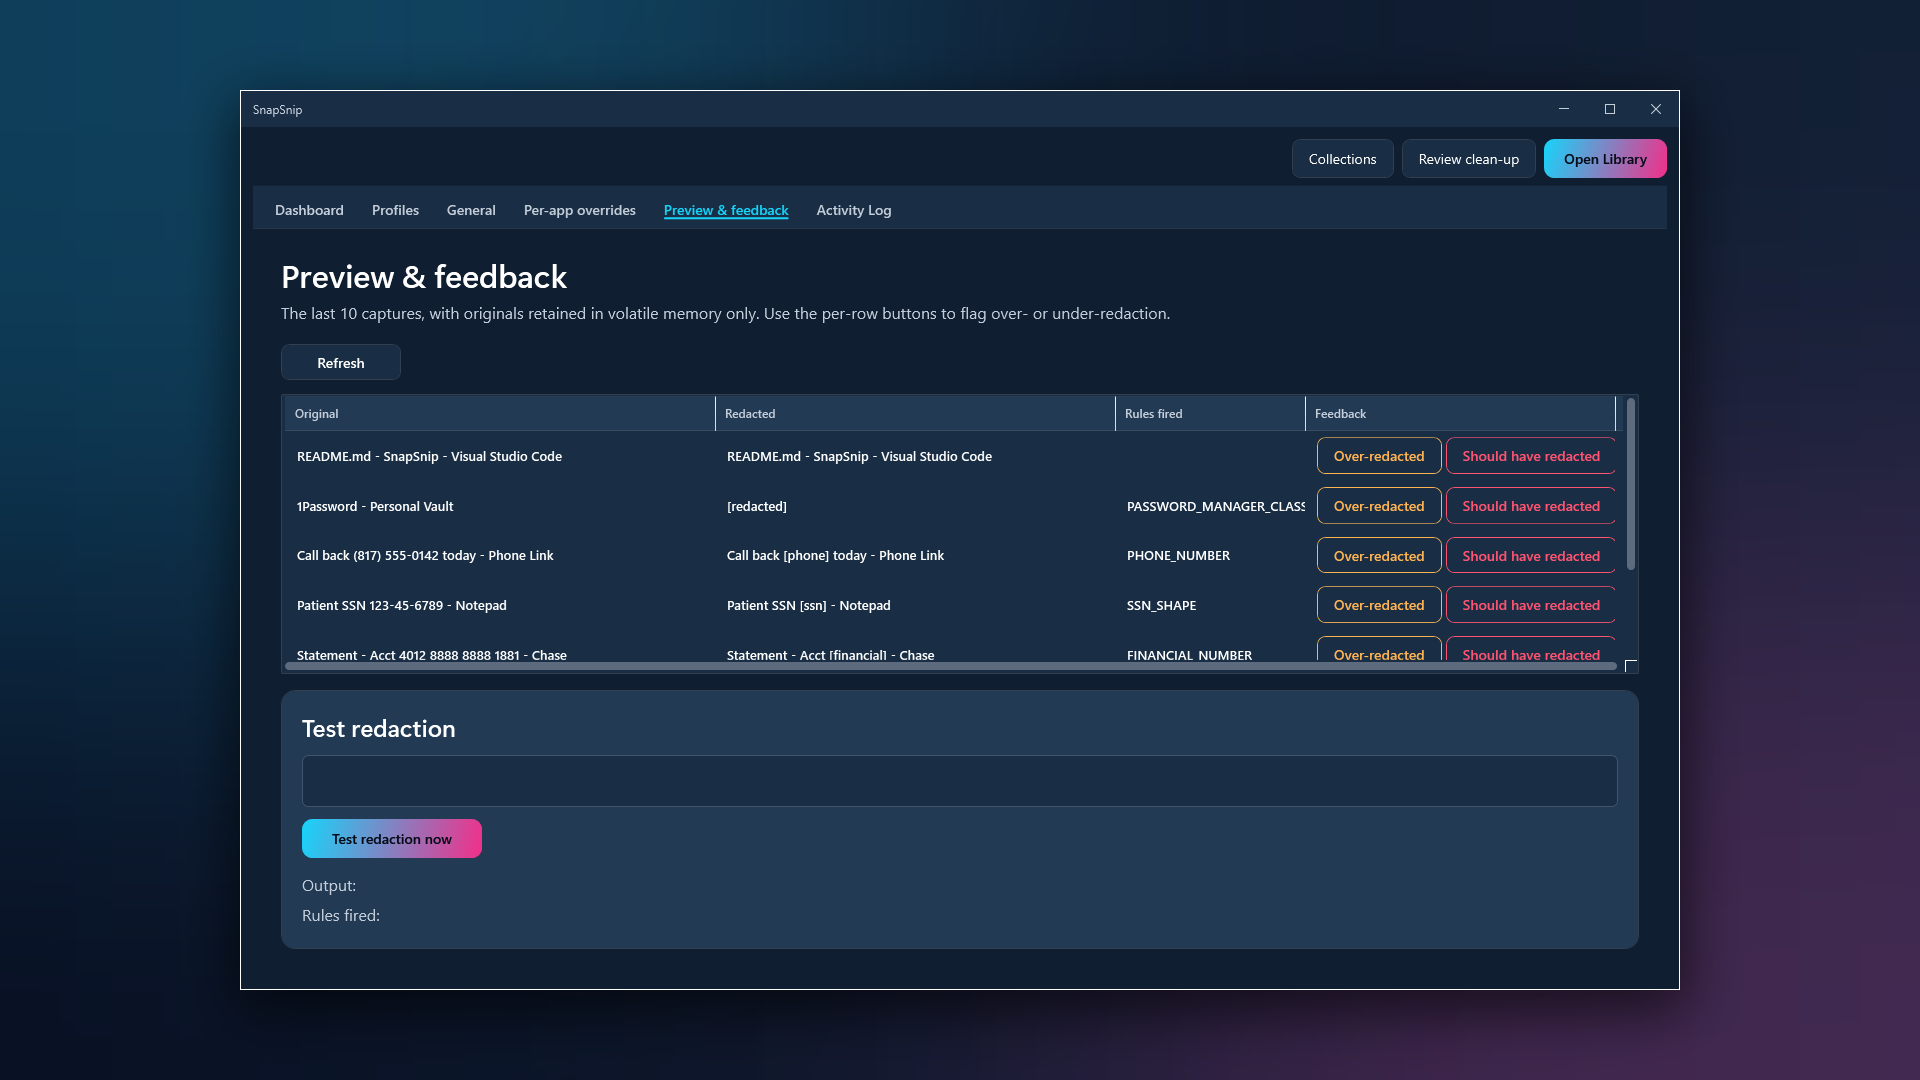The image size is (1920, 1080).
Task: Open the Activity Log tab
Action: [x=853, y=210]
